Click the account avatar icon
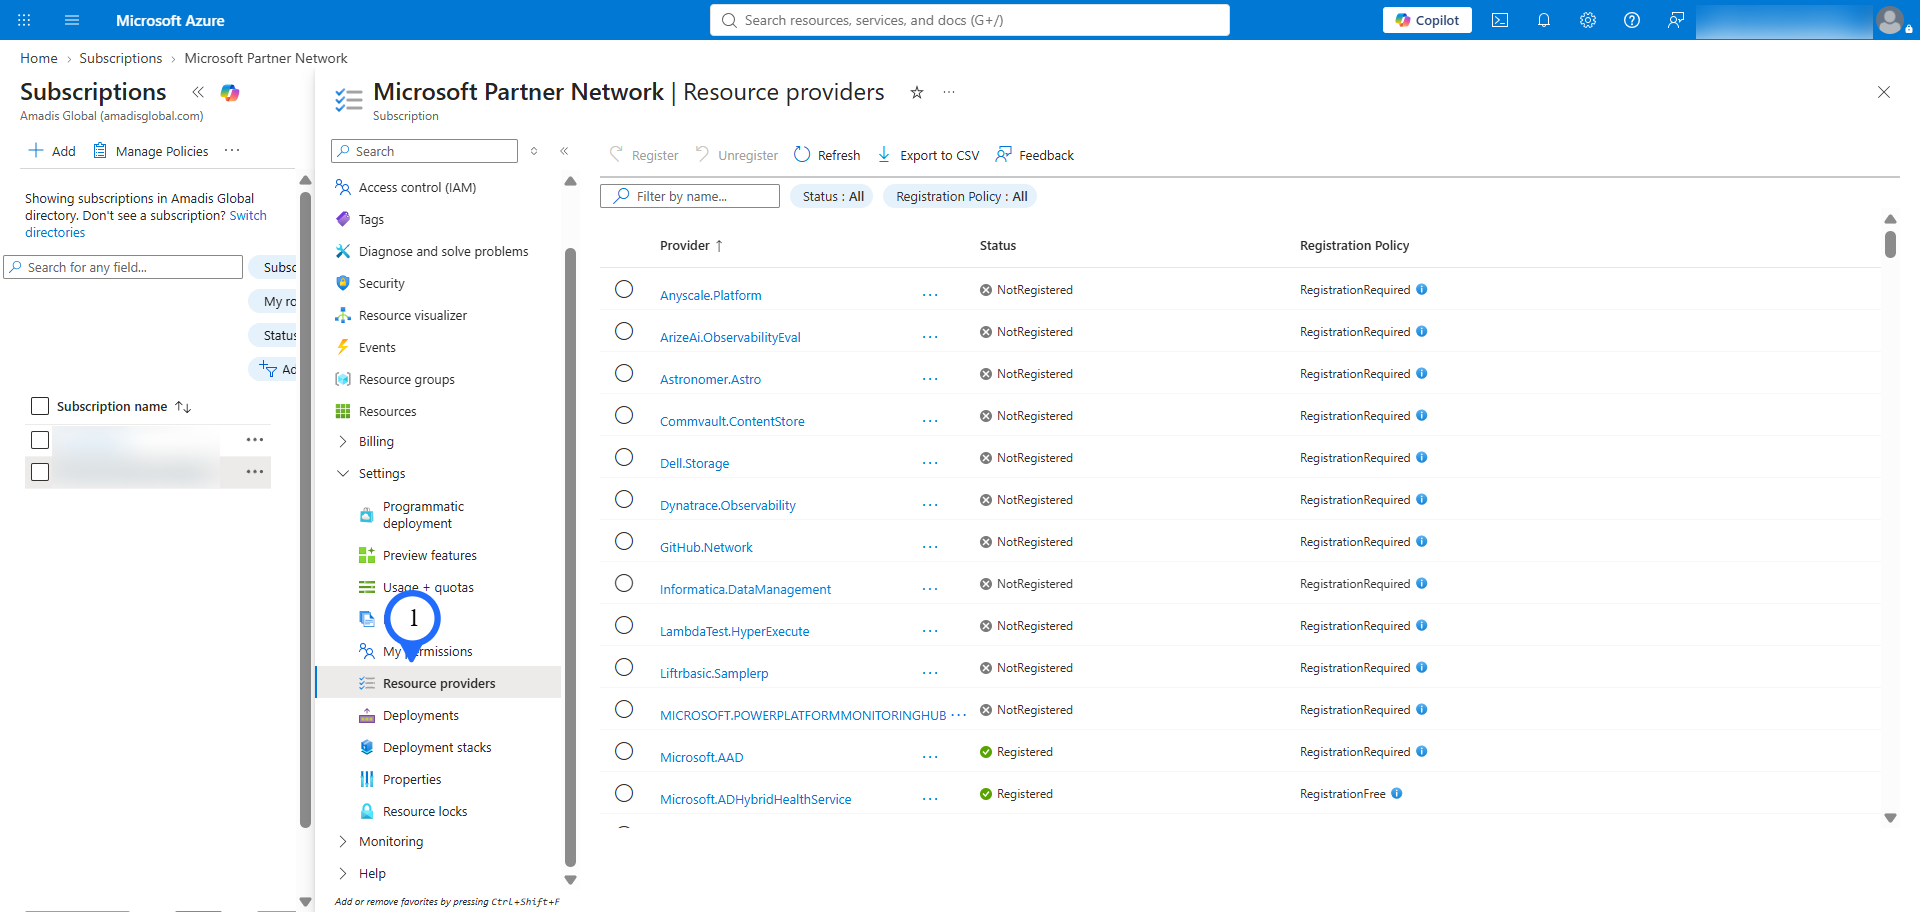The height and width of the screenshot is (912, 1920). pos(1890,20)
